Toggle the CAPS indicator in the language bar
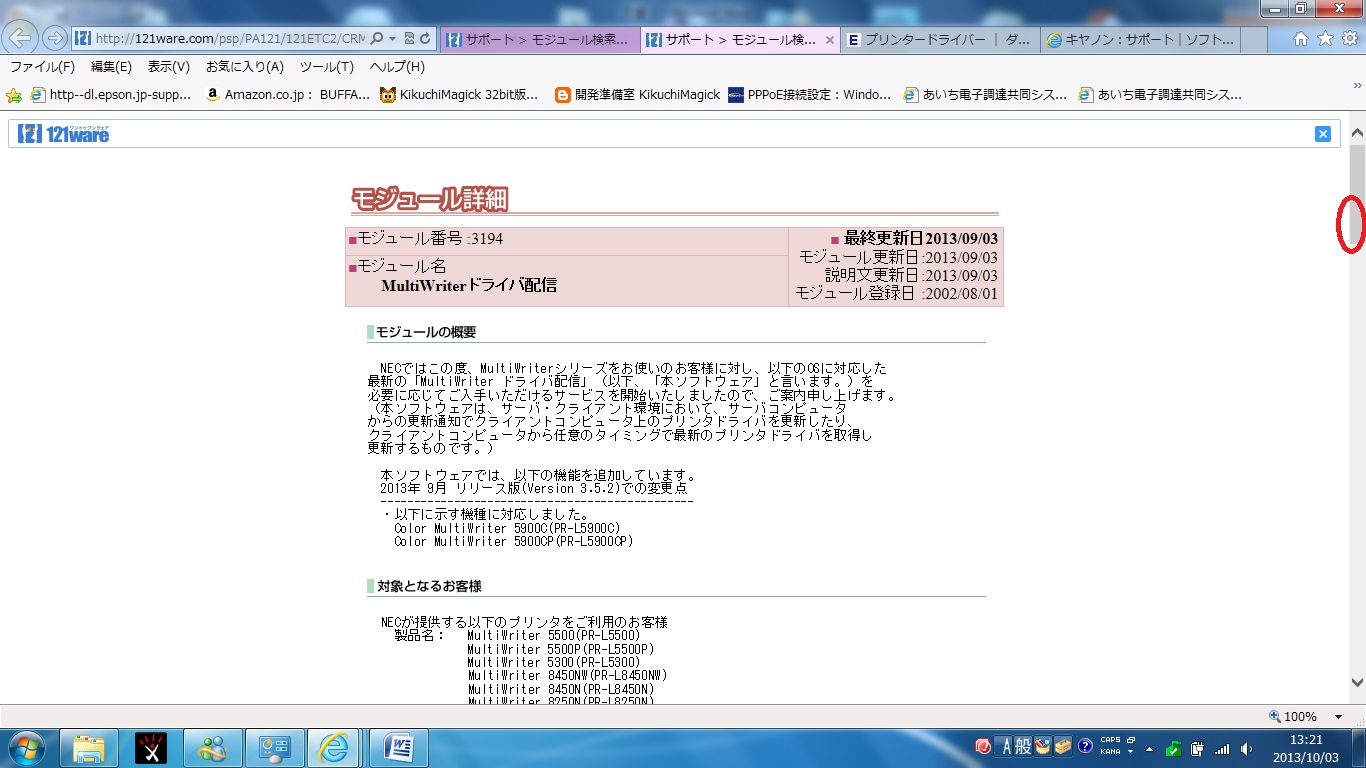 (1111, 741)
